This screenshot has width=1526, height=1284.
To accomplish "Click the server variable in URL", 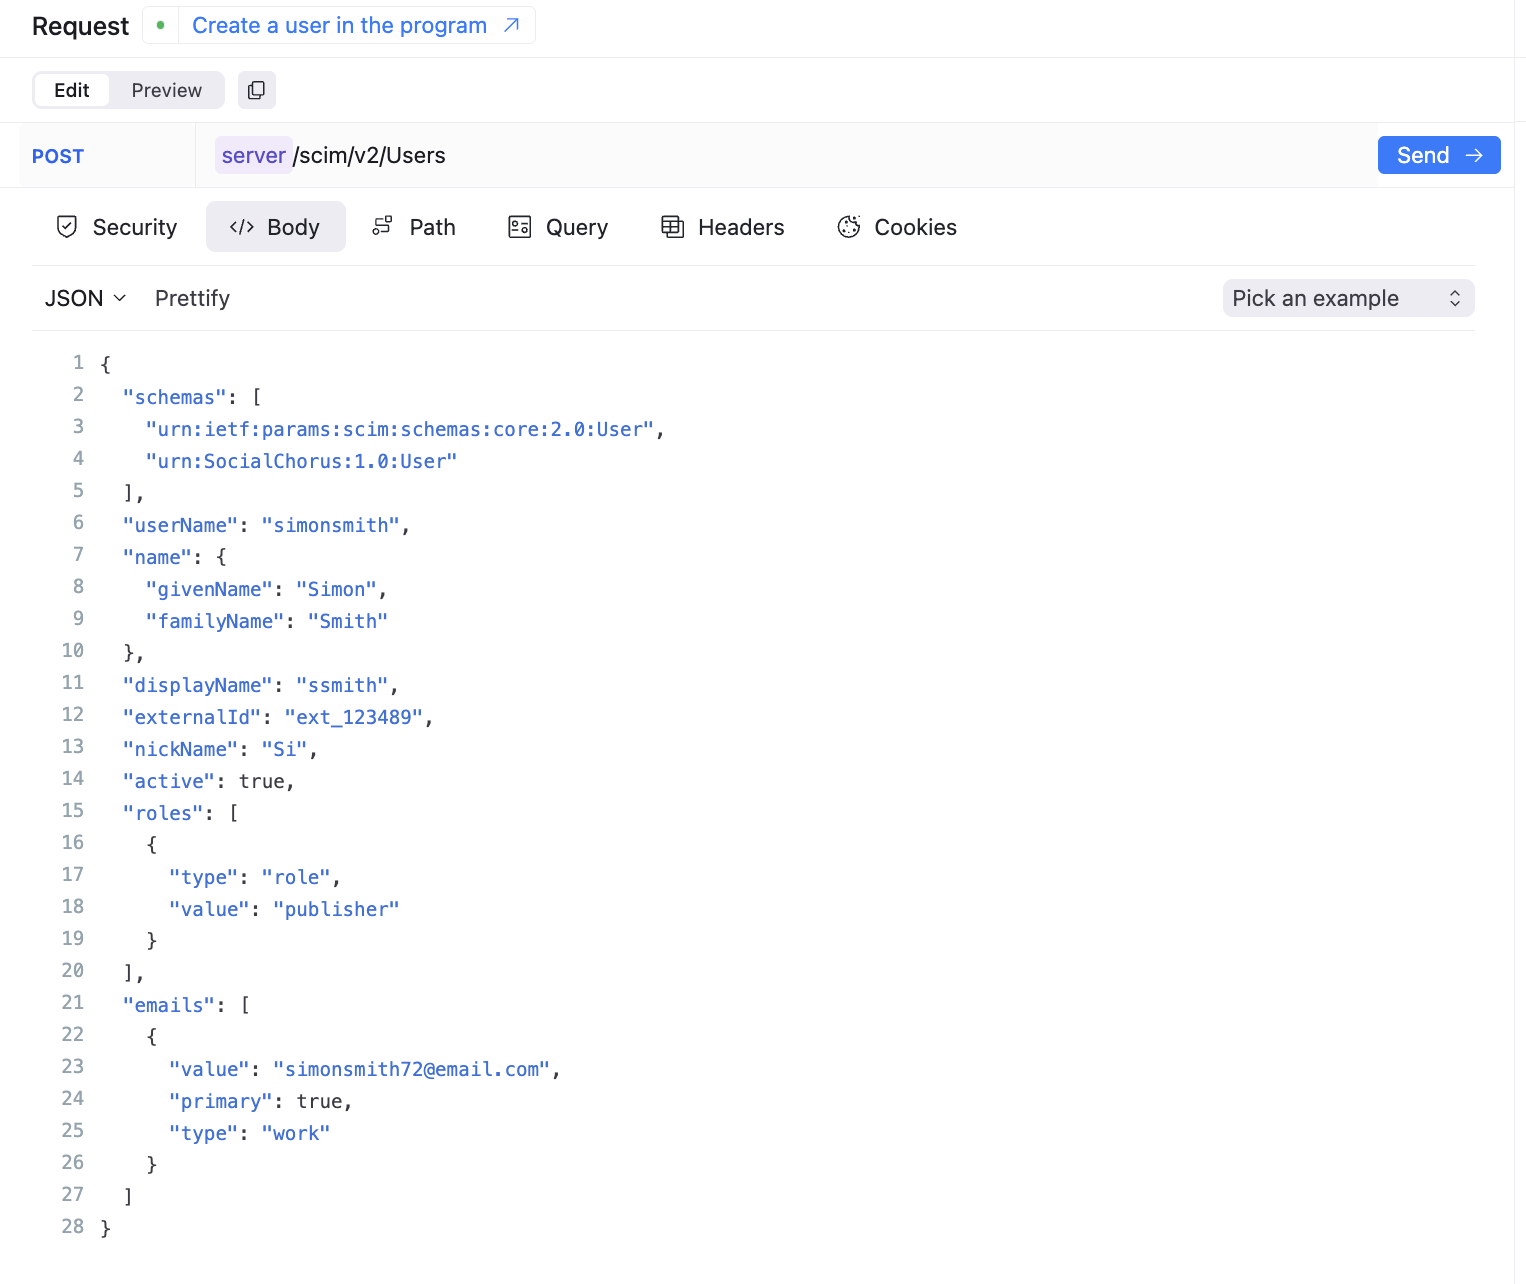I will [x=254, y=155].
